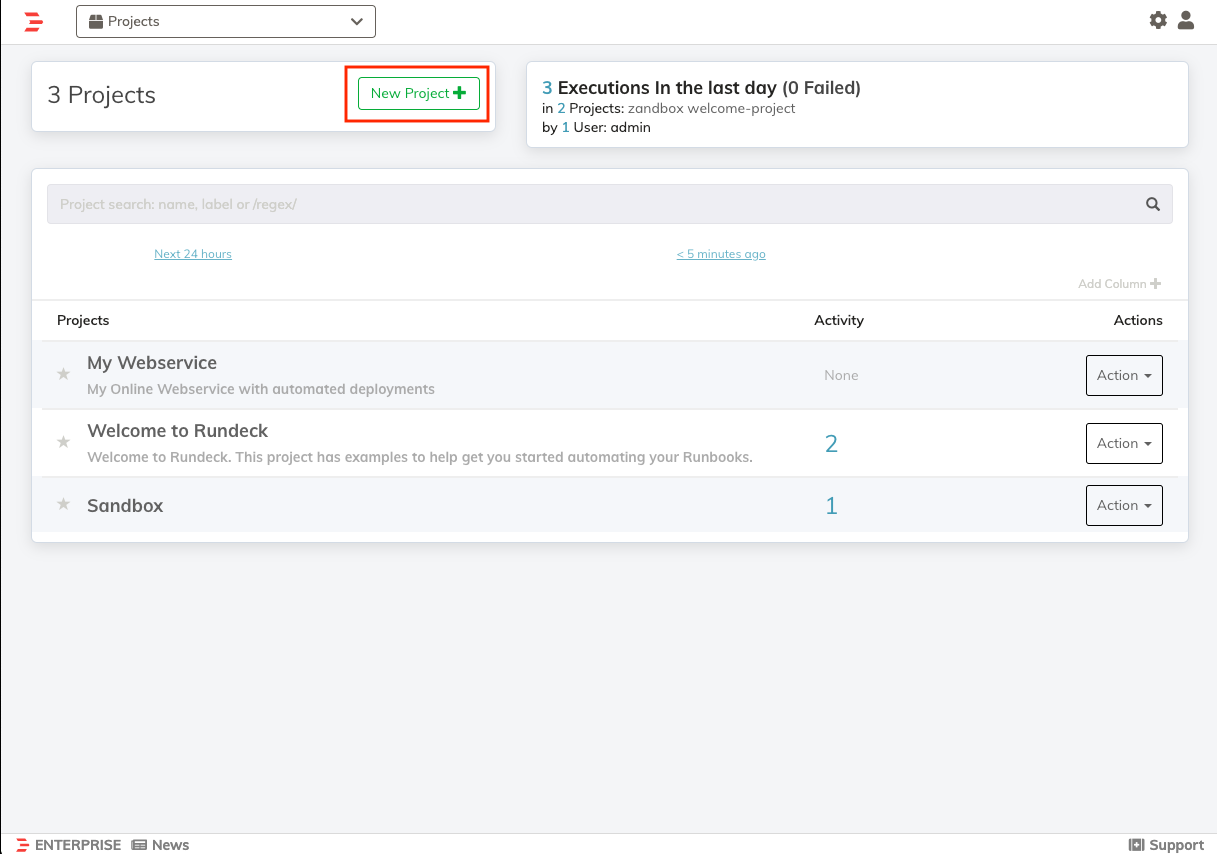Click the Activity column header
Image resolution: width=1217 pixels, height=854 pixels.
point(839,321)
